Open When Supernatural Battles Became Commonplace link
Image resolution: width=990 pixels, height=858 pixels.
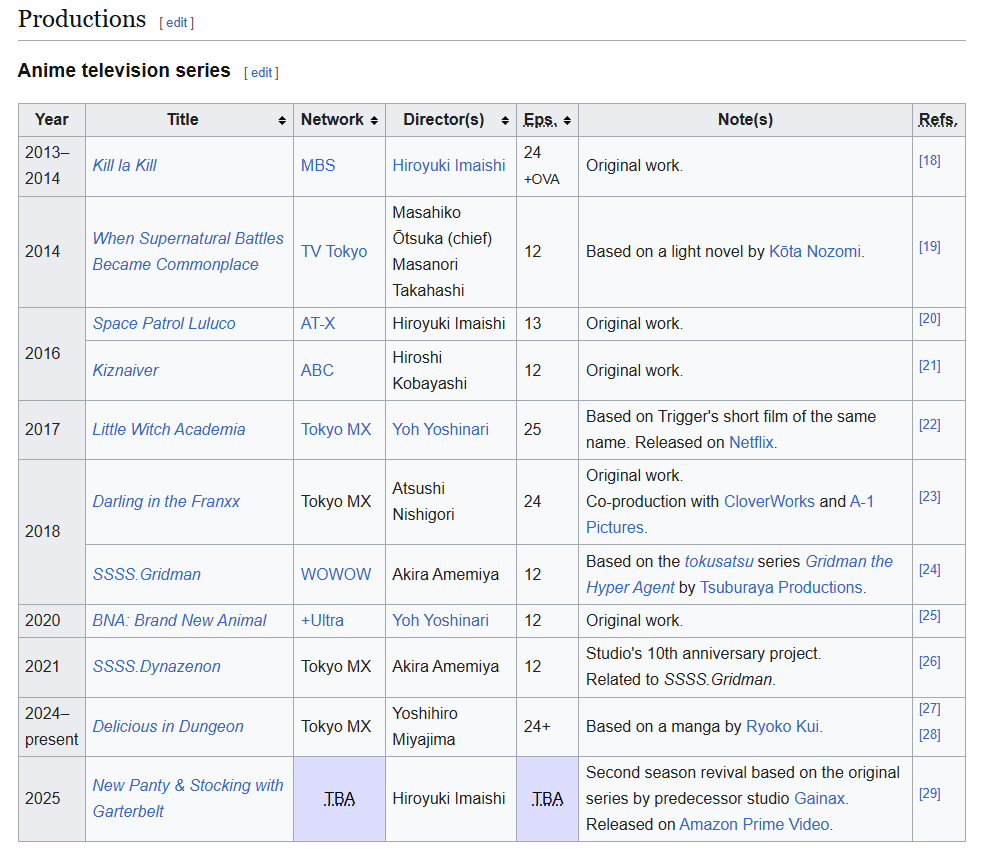(x=188, y=251)
